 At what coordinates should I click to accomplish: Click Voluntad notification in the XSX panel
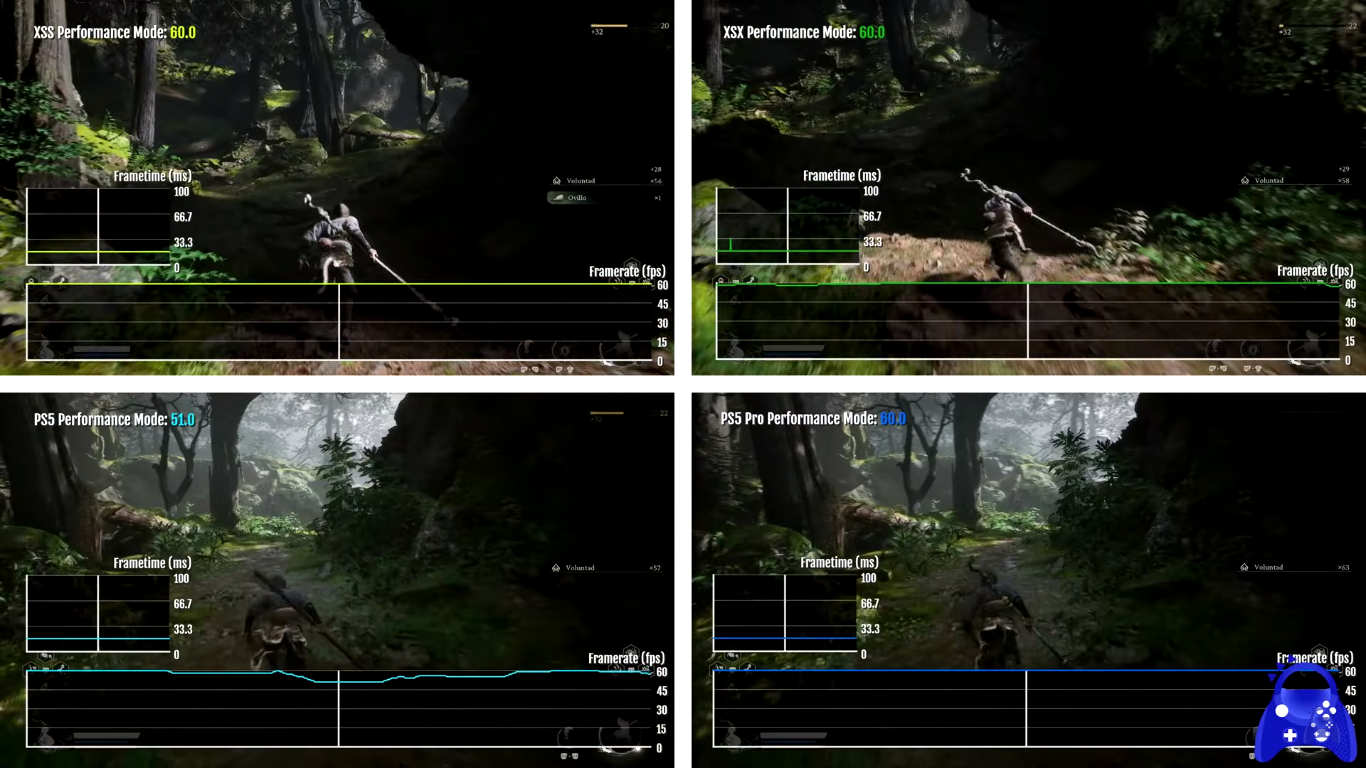click(x=1296, y=181)
